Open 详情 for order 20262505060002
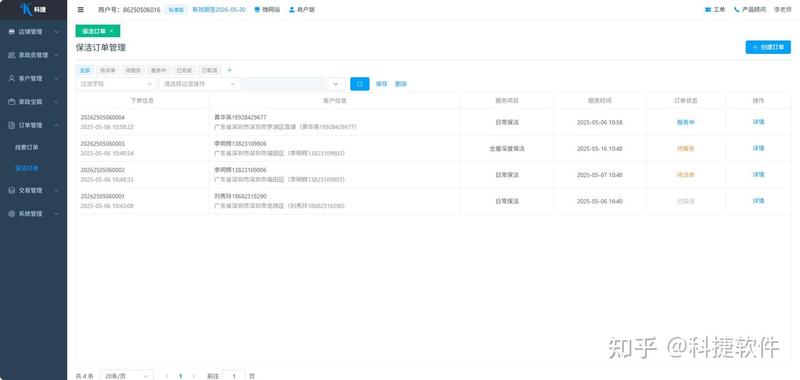This screenshot has height=380, width=800. [x=758, y=174]
